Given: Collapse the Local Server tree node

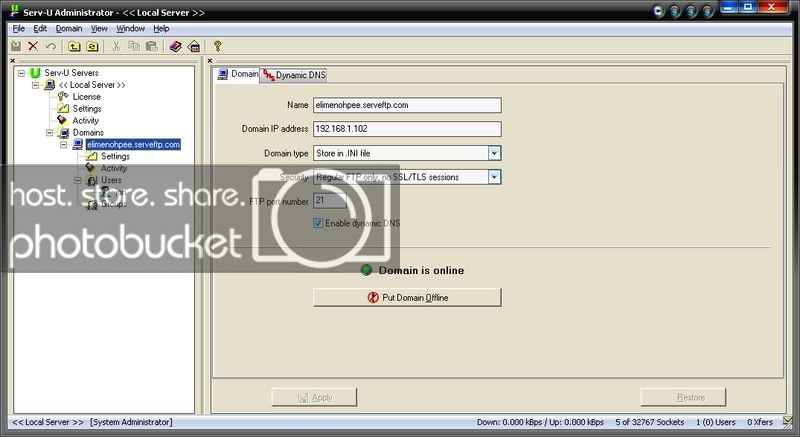Looking at the screenshot, I should [x=36, y=85].
